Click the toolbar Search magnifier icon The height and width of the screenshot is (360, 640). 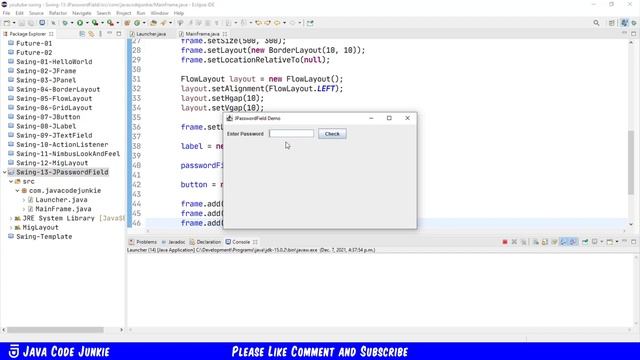point(596,23)
